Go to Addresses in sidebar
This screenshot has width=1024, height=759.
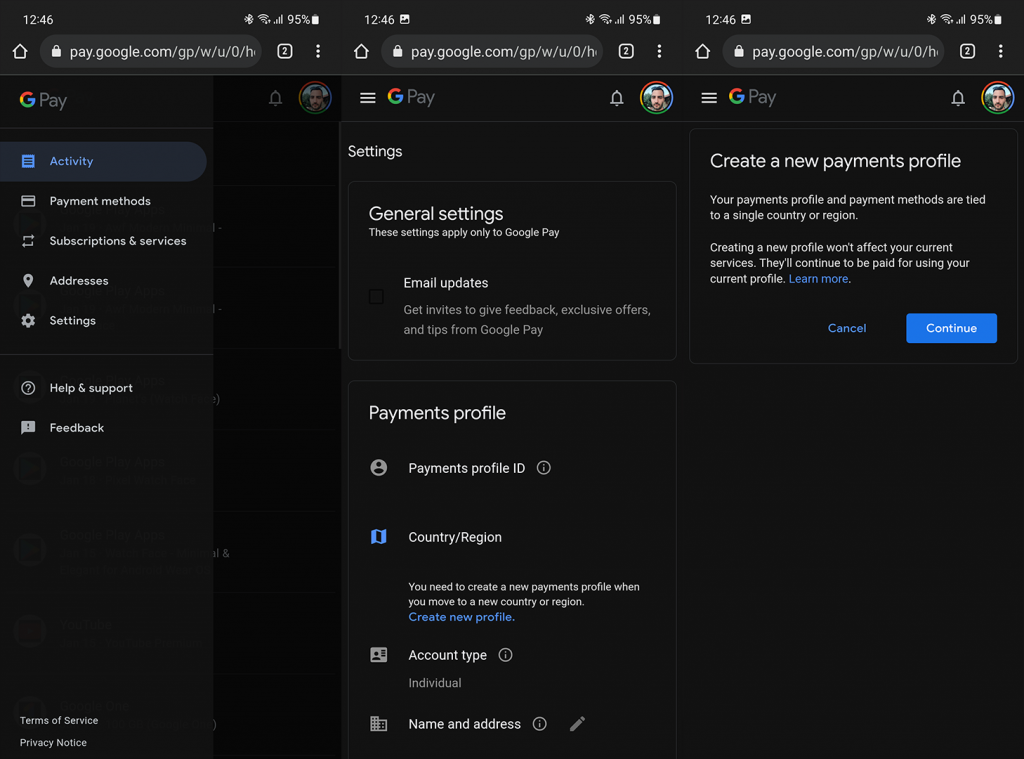click(x=79, y=281)
